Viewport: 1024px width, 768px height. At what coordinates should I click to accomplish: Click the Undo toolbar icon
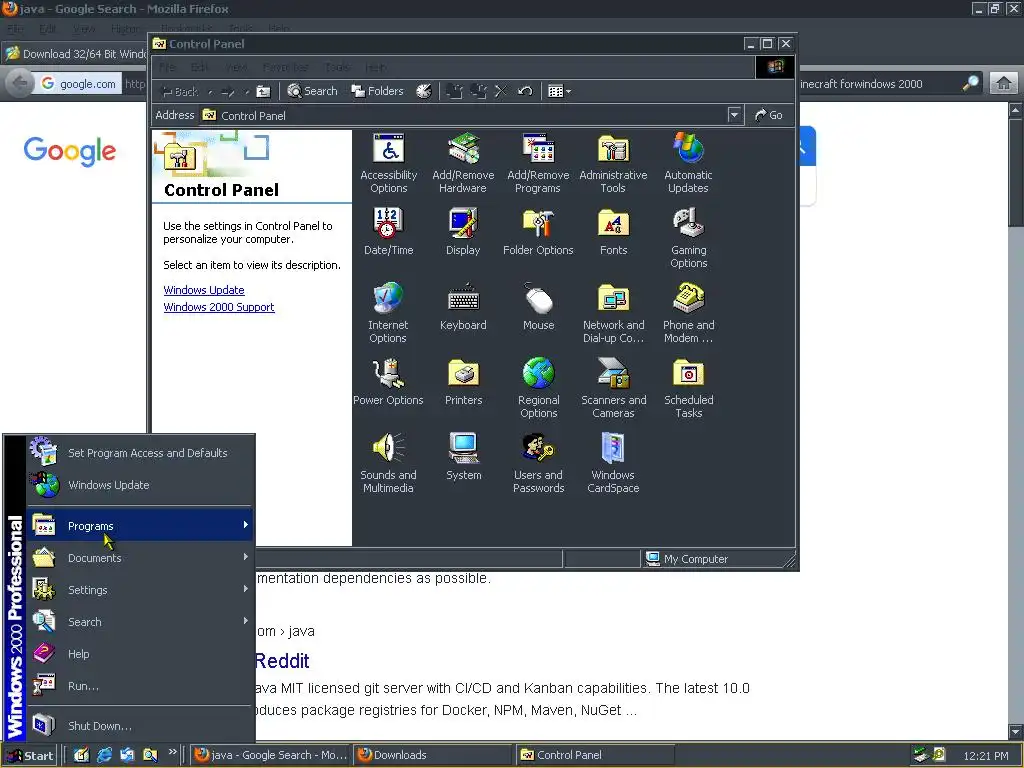pos(525,91)
